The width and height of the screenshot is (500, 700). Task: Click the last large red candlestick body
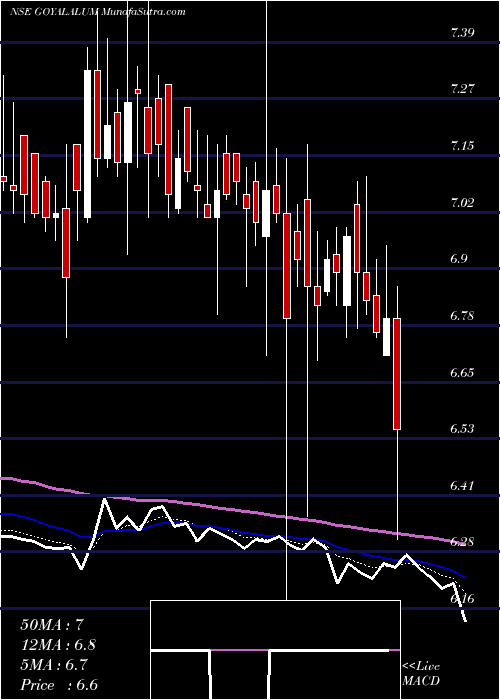pos(397,374)
